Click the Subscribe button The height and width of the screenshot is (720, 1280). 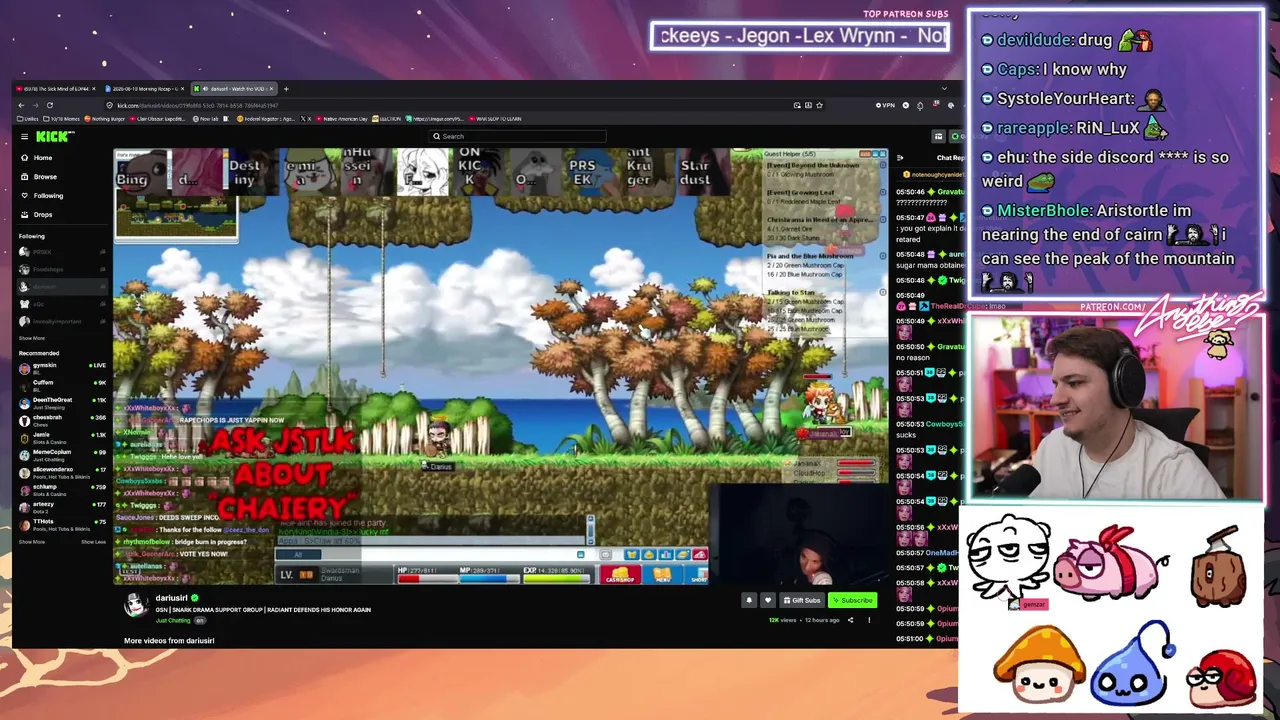click(853, 600)
